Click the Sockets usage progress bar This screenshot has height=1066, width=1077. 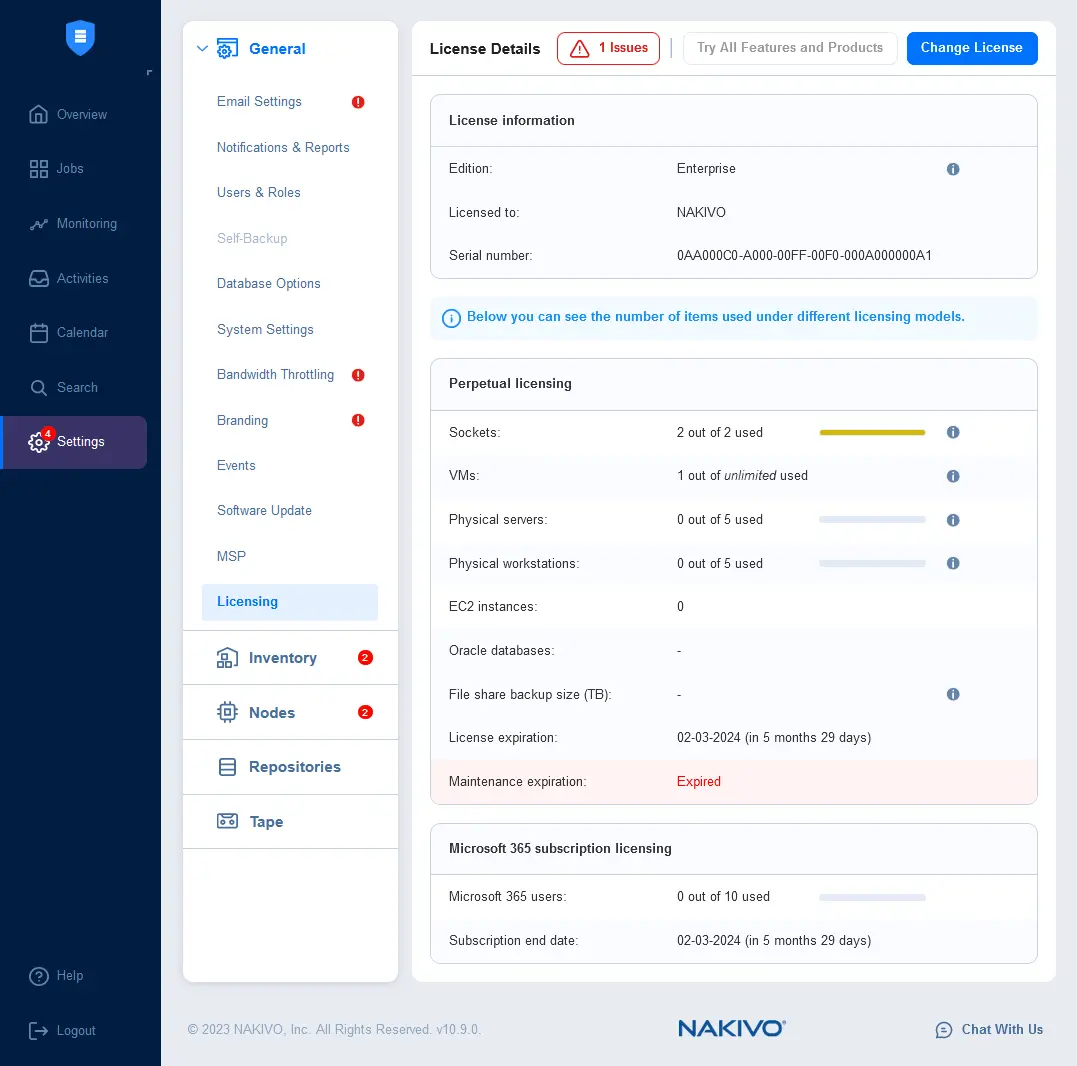(872, 433)
